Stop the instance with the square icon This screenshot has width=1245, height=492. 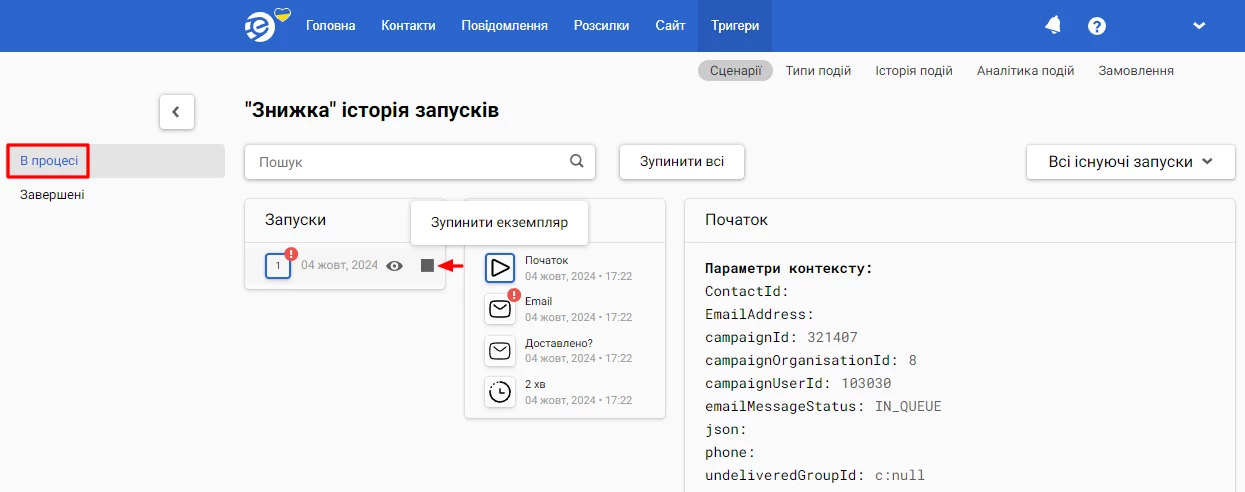click(427, 266)
